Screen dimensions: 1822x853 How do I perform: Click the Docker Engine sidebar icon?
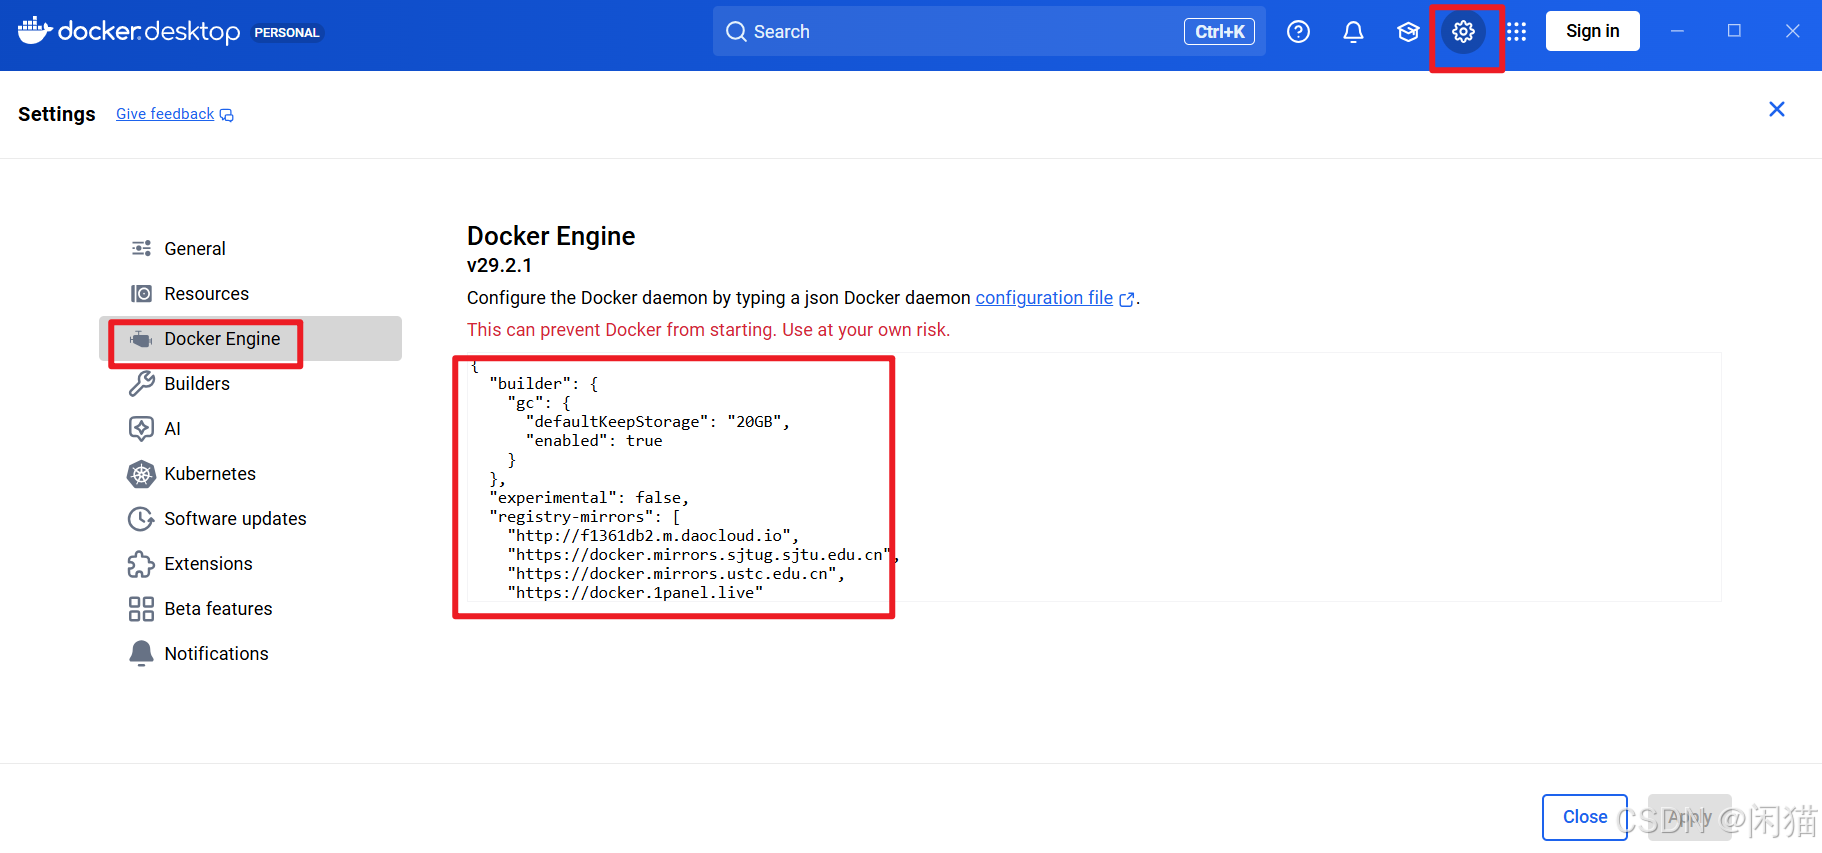tap(141, 339)
